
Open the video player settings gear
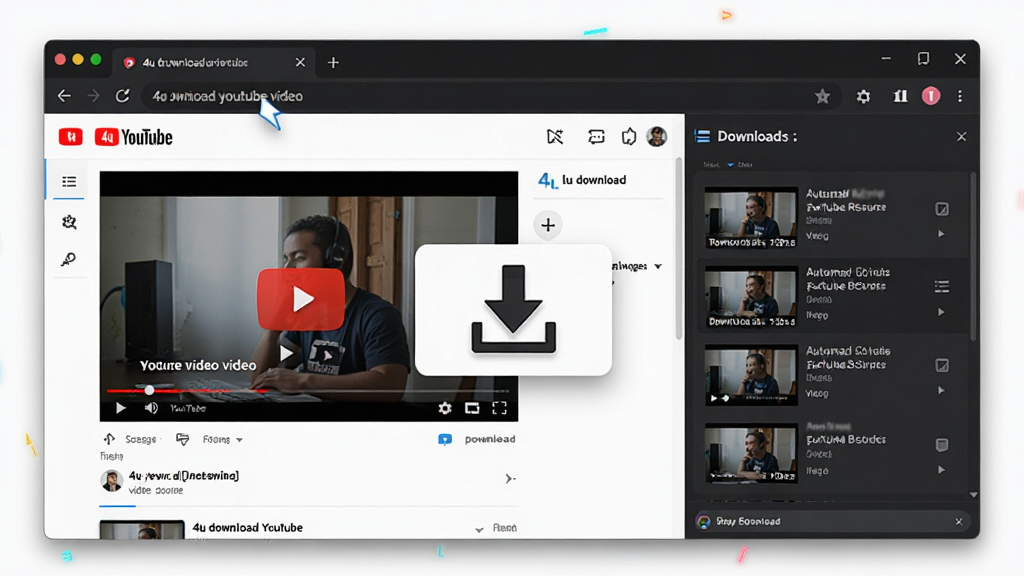[x=445, y=408]
